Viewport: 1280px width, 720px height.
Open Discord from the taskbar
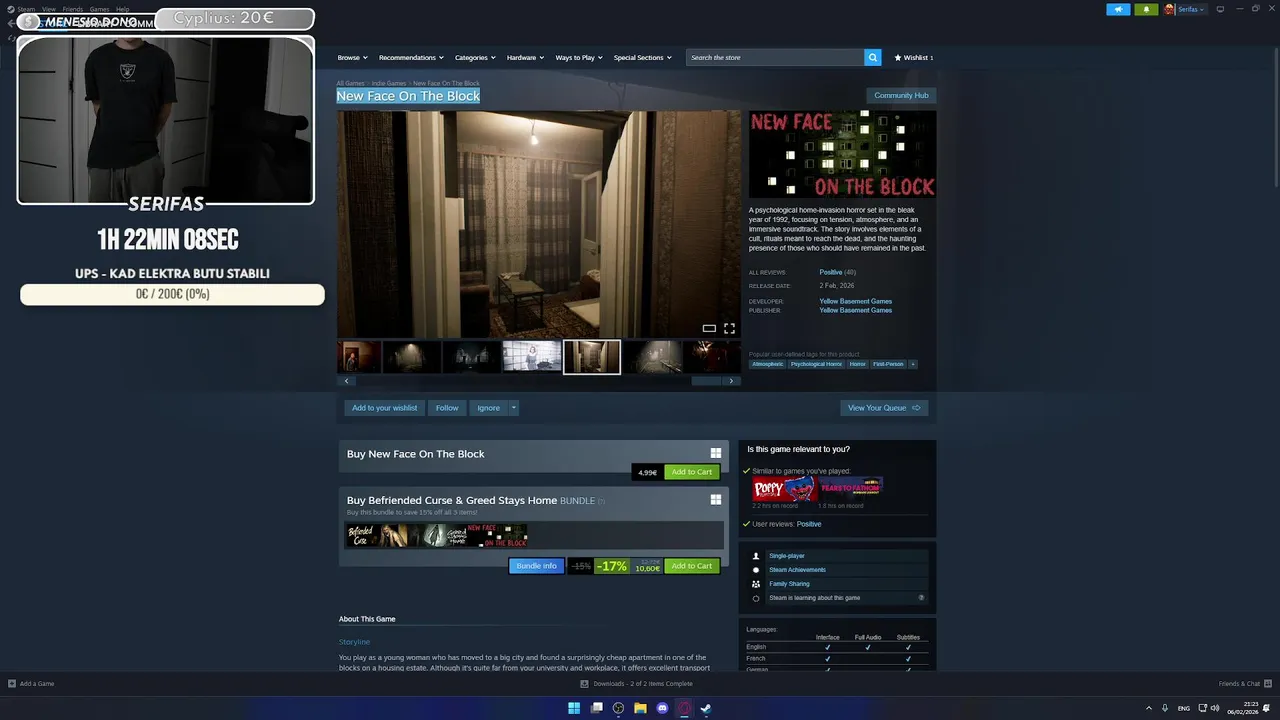tap(662, 708)
